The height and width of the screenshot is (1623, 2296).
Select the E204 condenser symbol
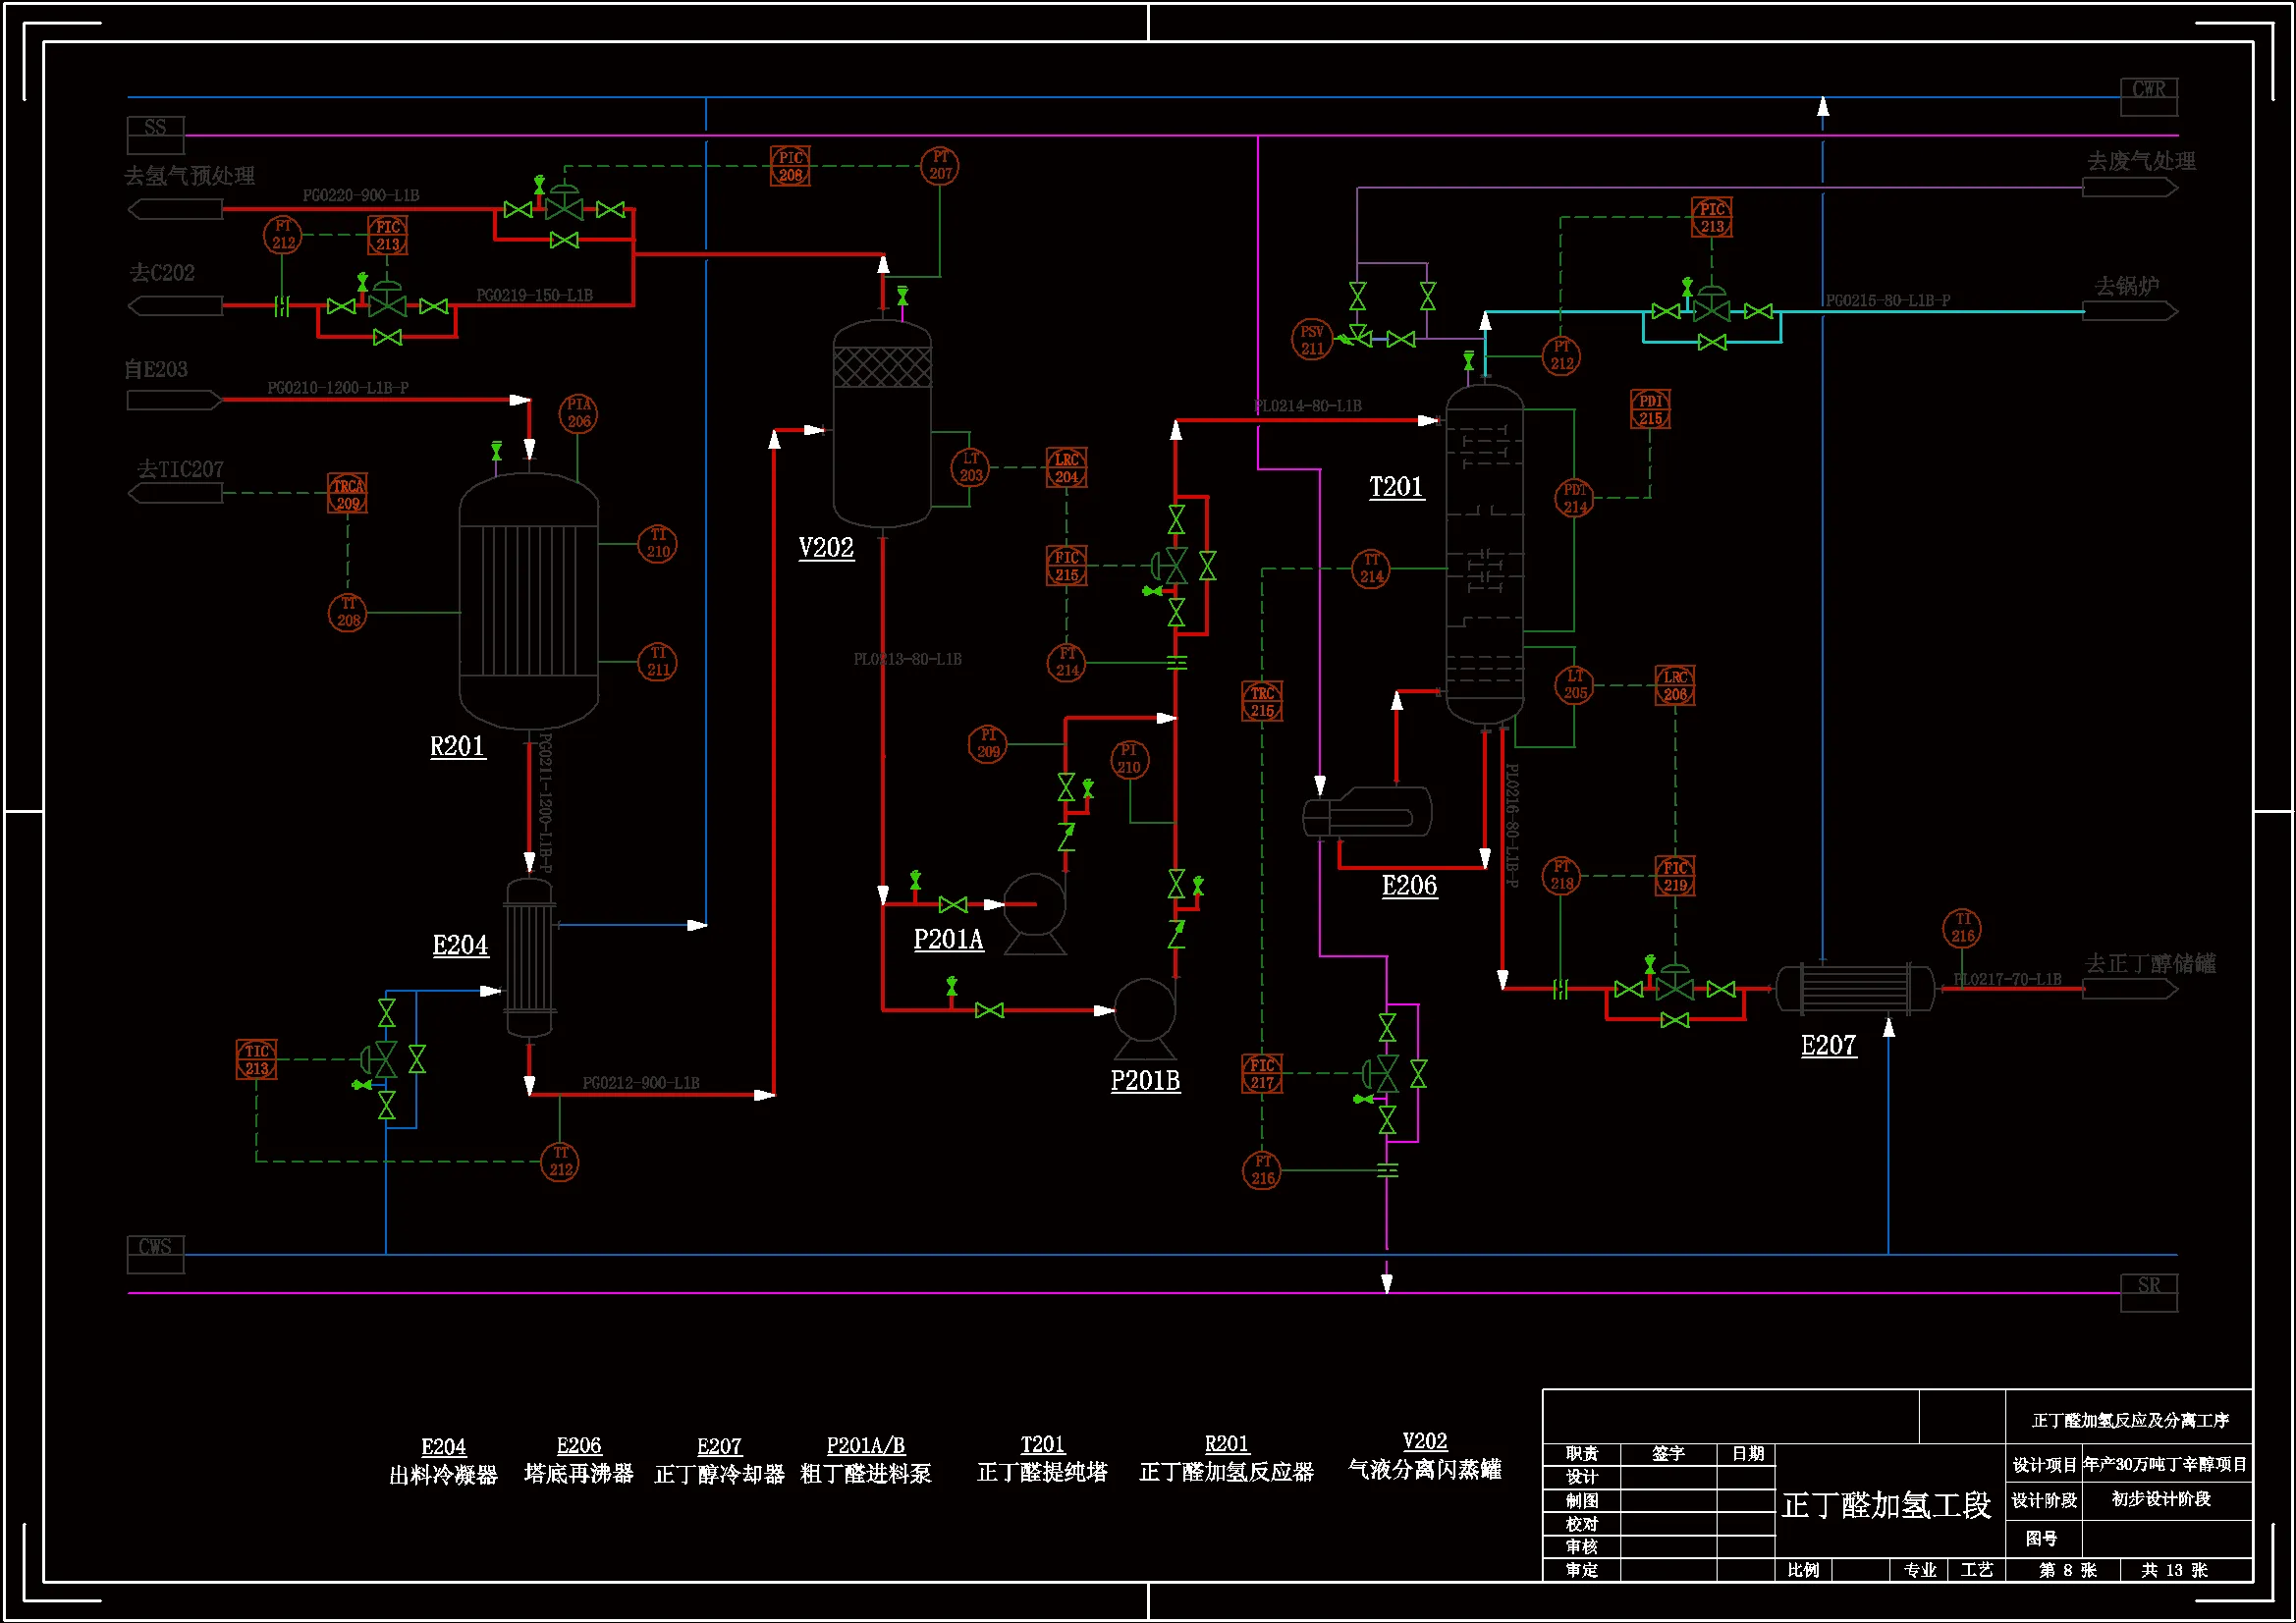[x=529, y=958]
